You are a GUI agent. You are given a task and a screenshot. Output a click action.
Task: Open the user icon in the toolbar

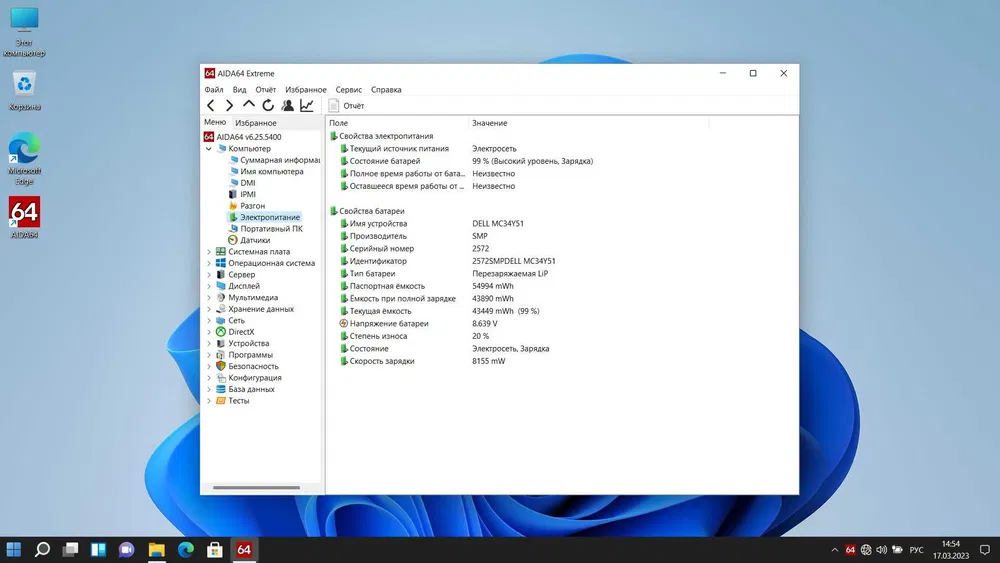[288, 106]
